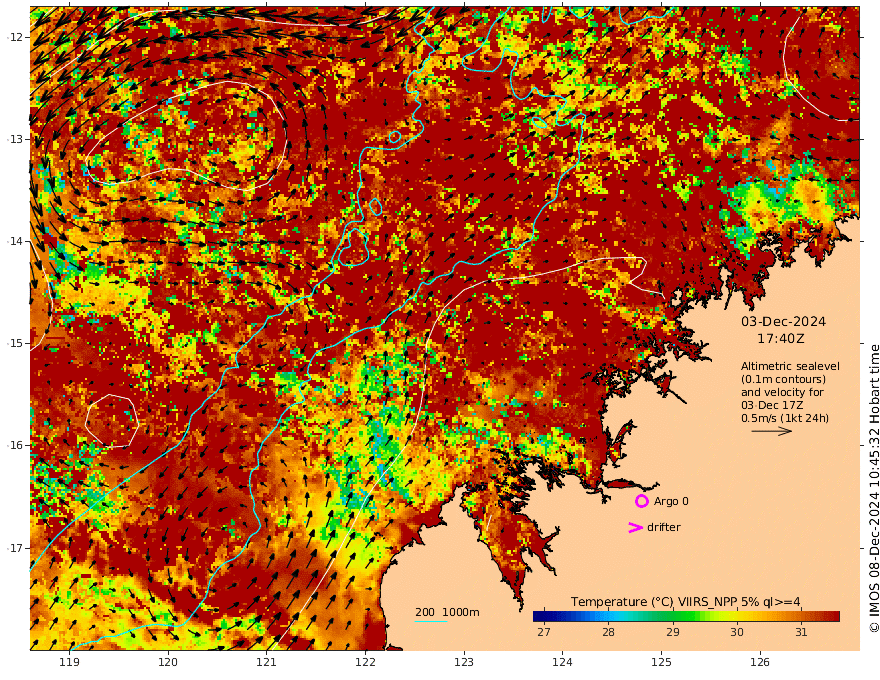Click the '(0.1m contours)' caption line
This screenshot has height=680, width=880.
pyautogui.click(x=783, y=379)
